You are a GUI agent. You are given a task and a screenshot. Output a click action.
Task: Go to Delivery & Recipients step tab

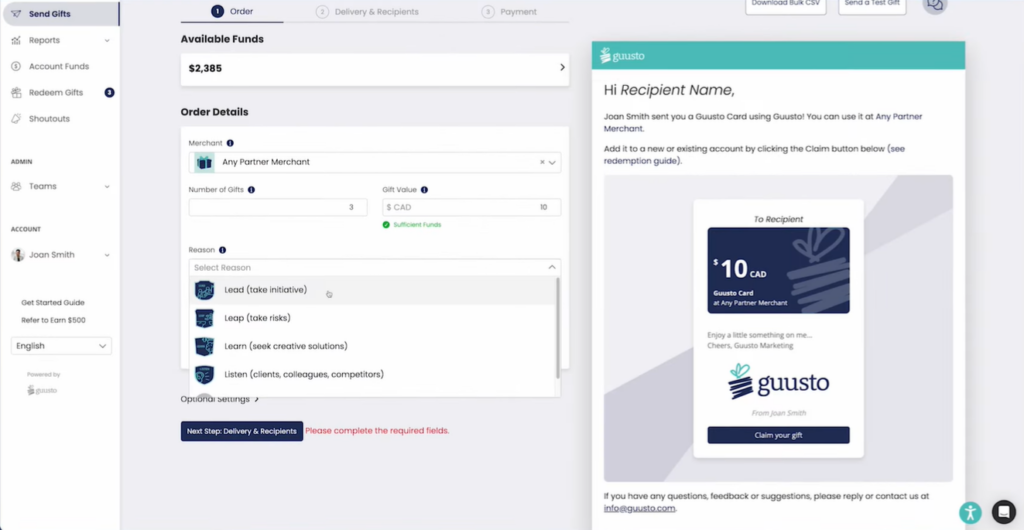pyautogui.click(x=367, y=12)
